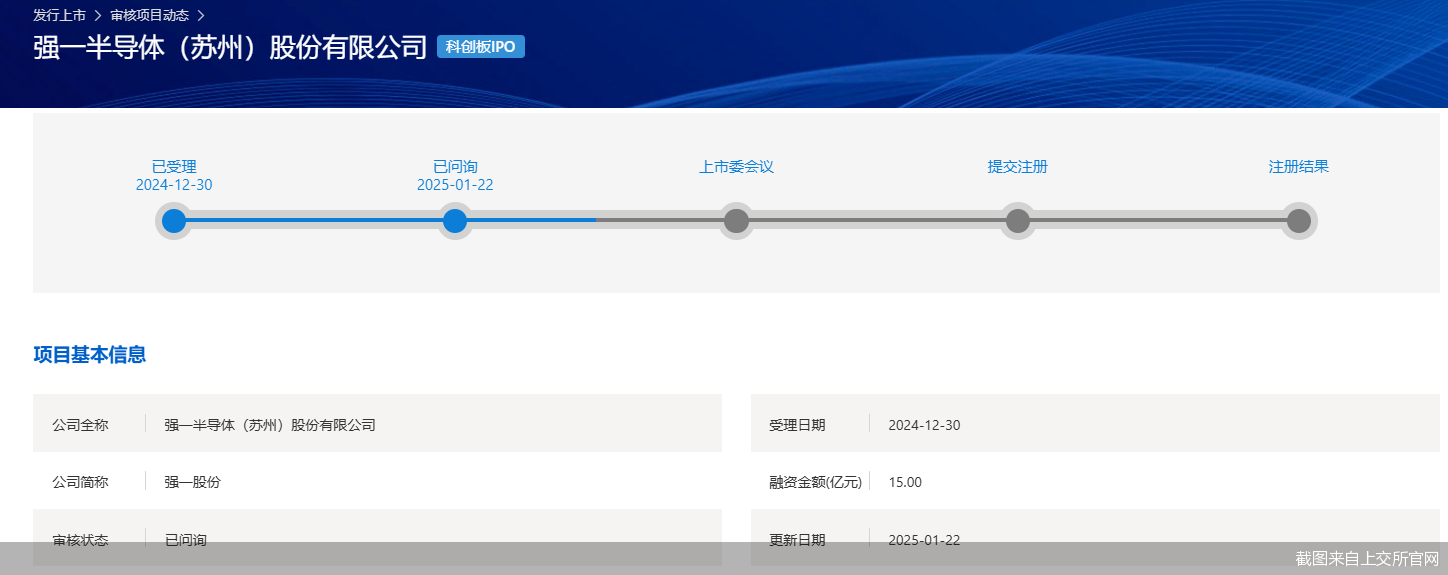This screenshot has width=1448, height=575.
Task: Click the 注册结果 gray step circle
Action: (x=1298, y=220)
